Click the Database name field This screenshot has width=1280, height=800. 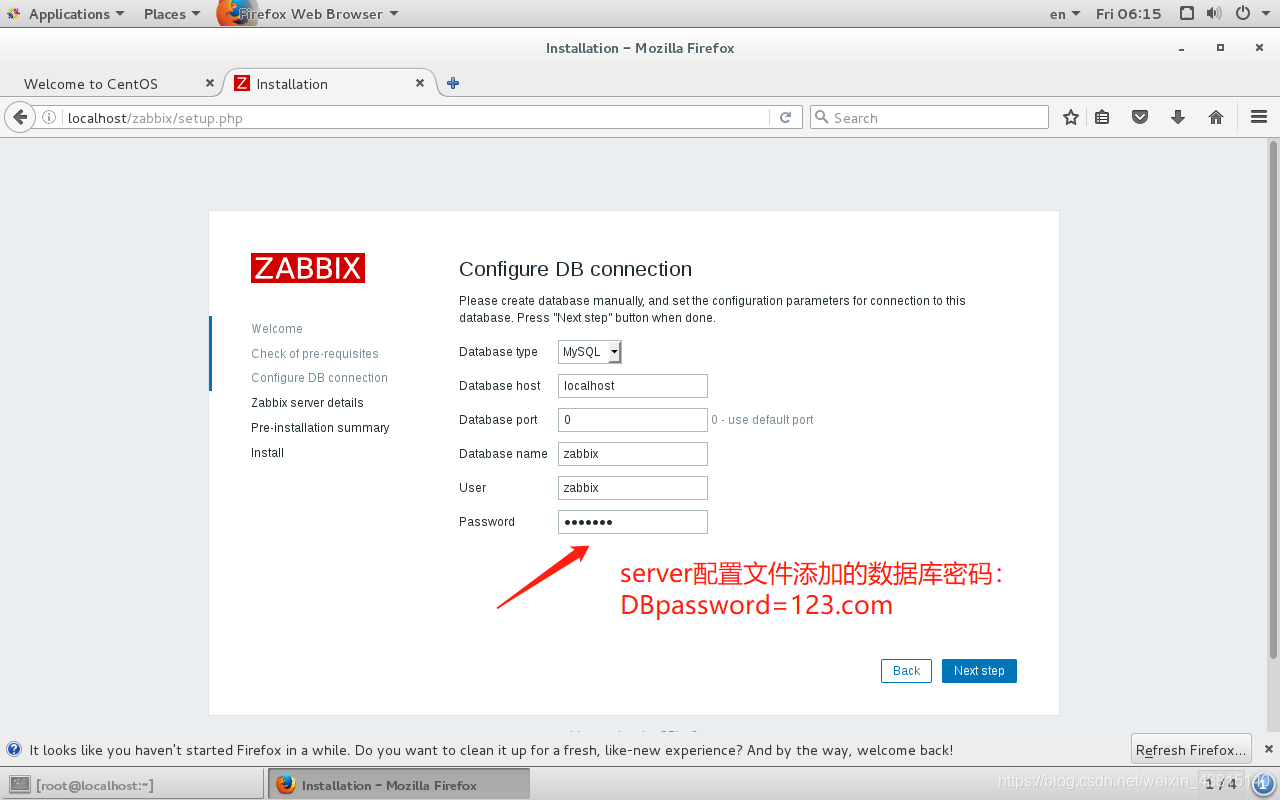click(x=633, y=454)
